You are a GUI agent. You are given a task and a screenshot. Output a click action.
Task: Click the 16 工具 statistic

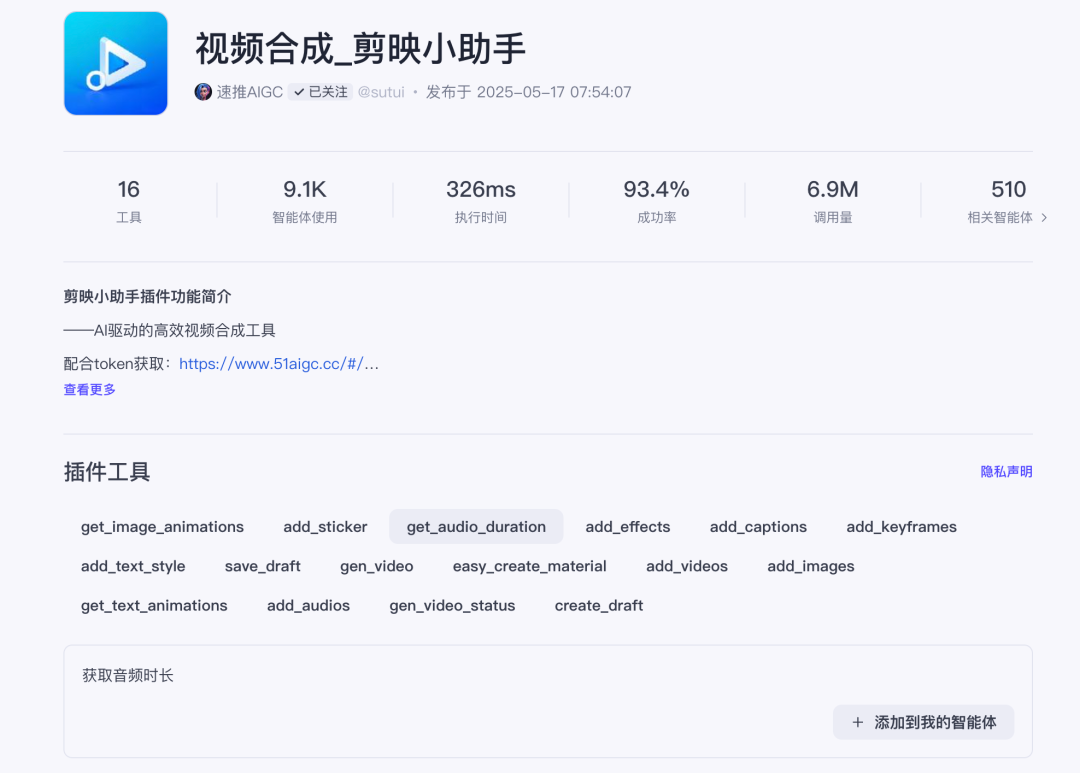(x=129, y=200)
